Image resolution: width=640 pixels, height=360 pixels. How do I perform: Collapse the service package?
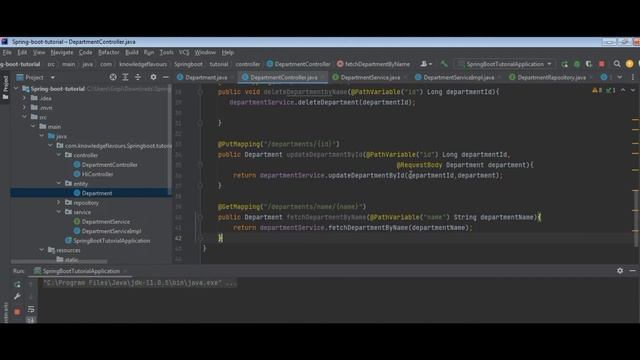coord(59,212)
